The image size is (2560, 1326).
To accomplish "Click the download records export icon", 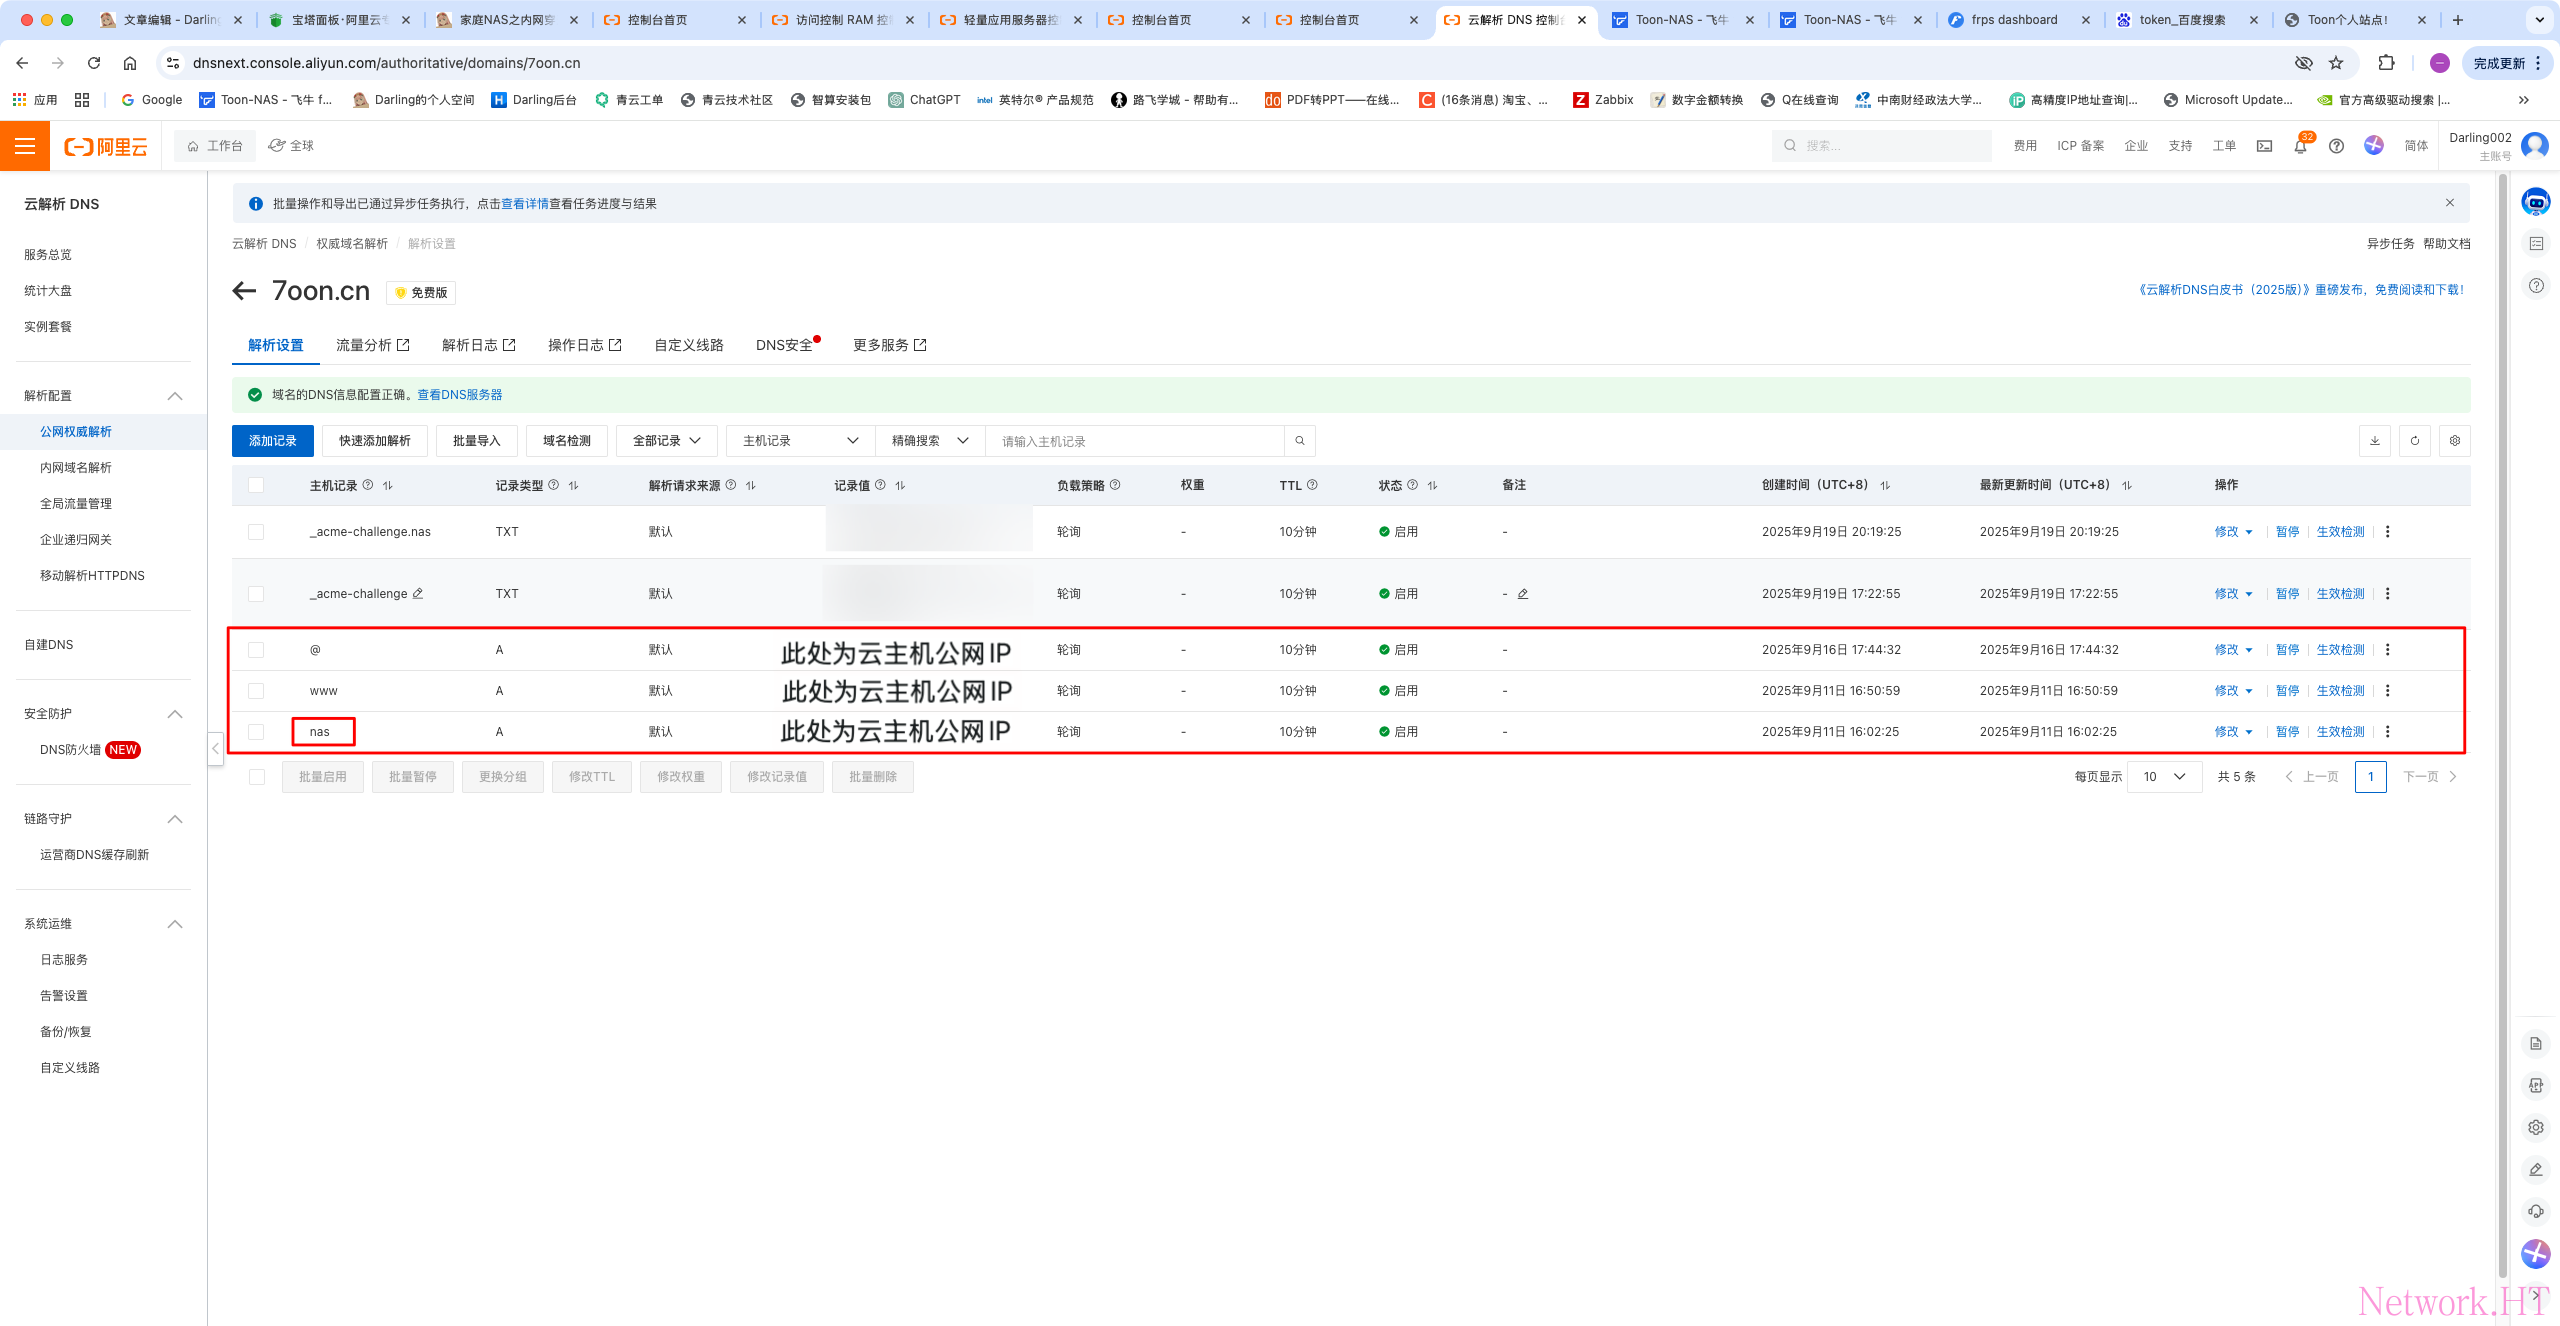I will [2375, 441].
